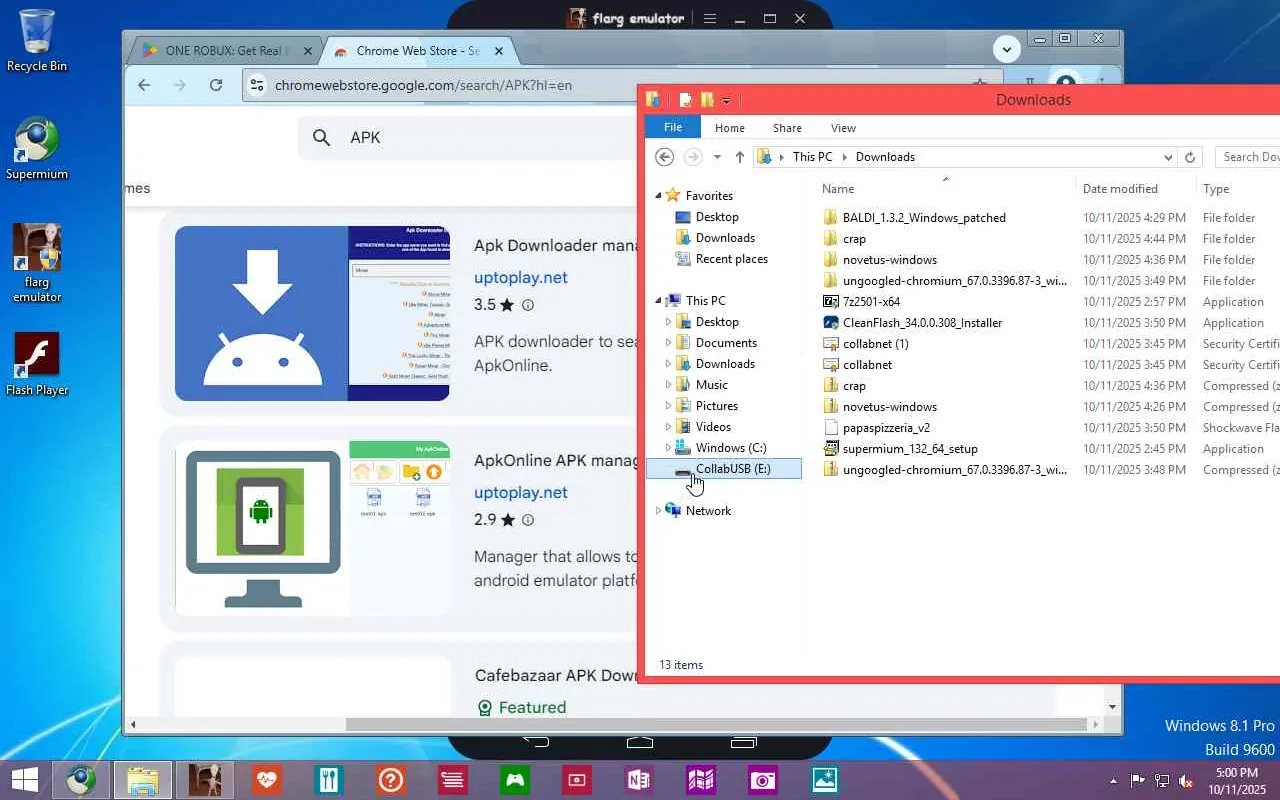The height and width of the screenshot is (800, 1280).
Task: Refresh the Downloads folder view
Action: (1190, 157)
